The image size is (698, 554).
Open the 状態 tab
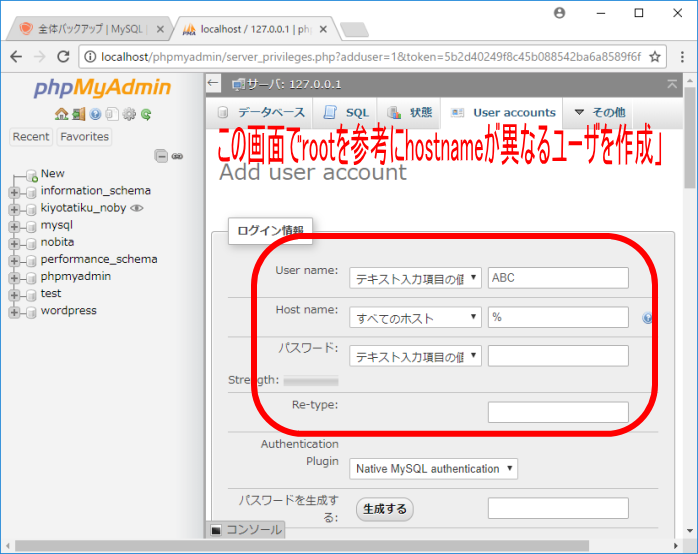click(410, 113)
